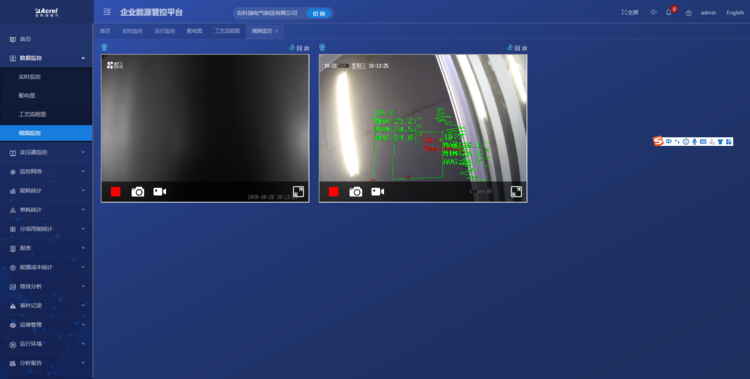
Task: Switch to the 配电图 tab
Action: pyautogui.click(x=195, y=31)
